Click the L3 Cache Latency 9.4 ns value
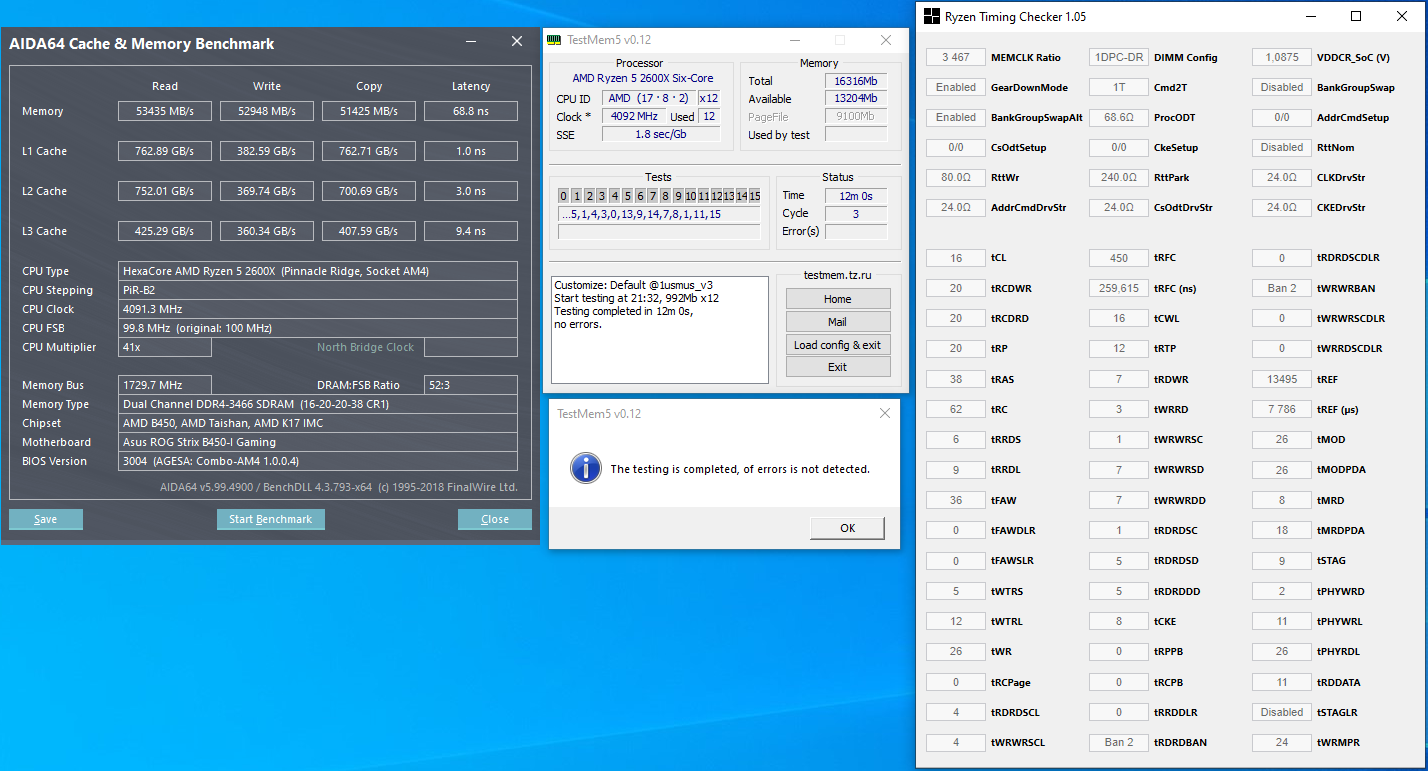 tap(471, 231)
